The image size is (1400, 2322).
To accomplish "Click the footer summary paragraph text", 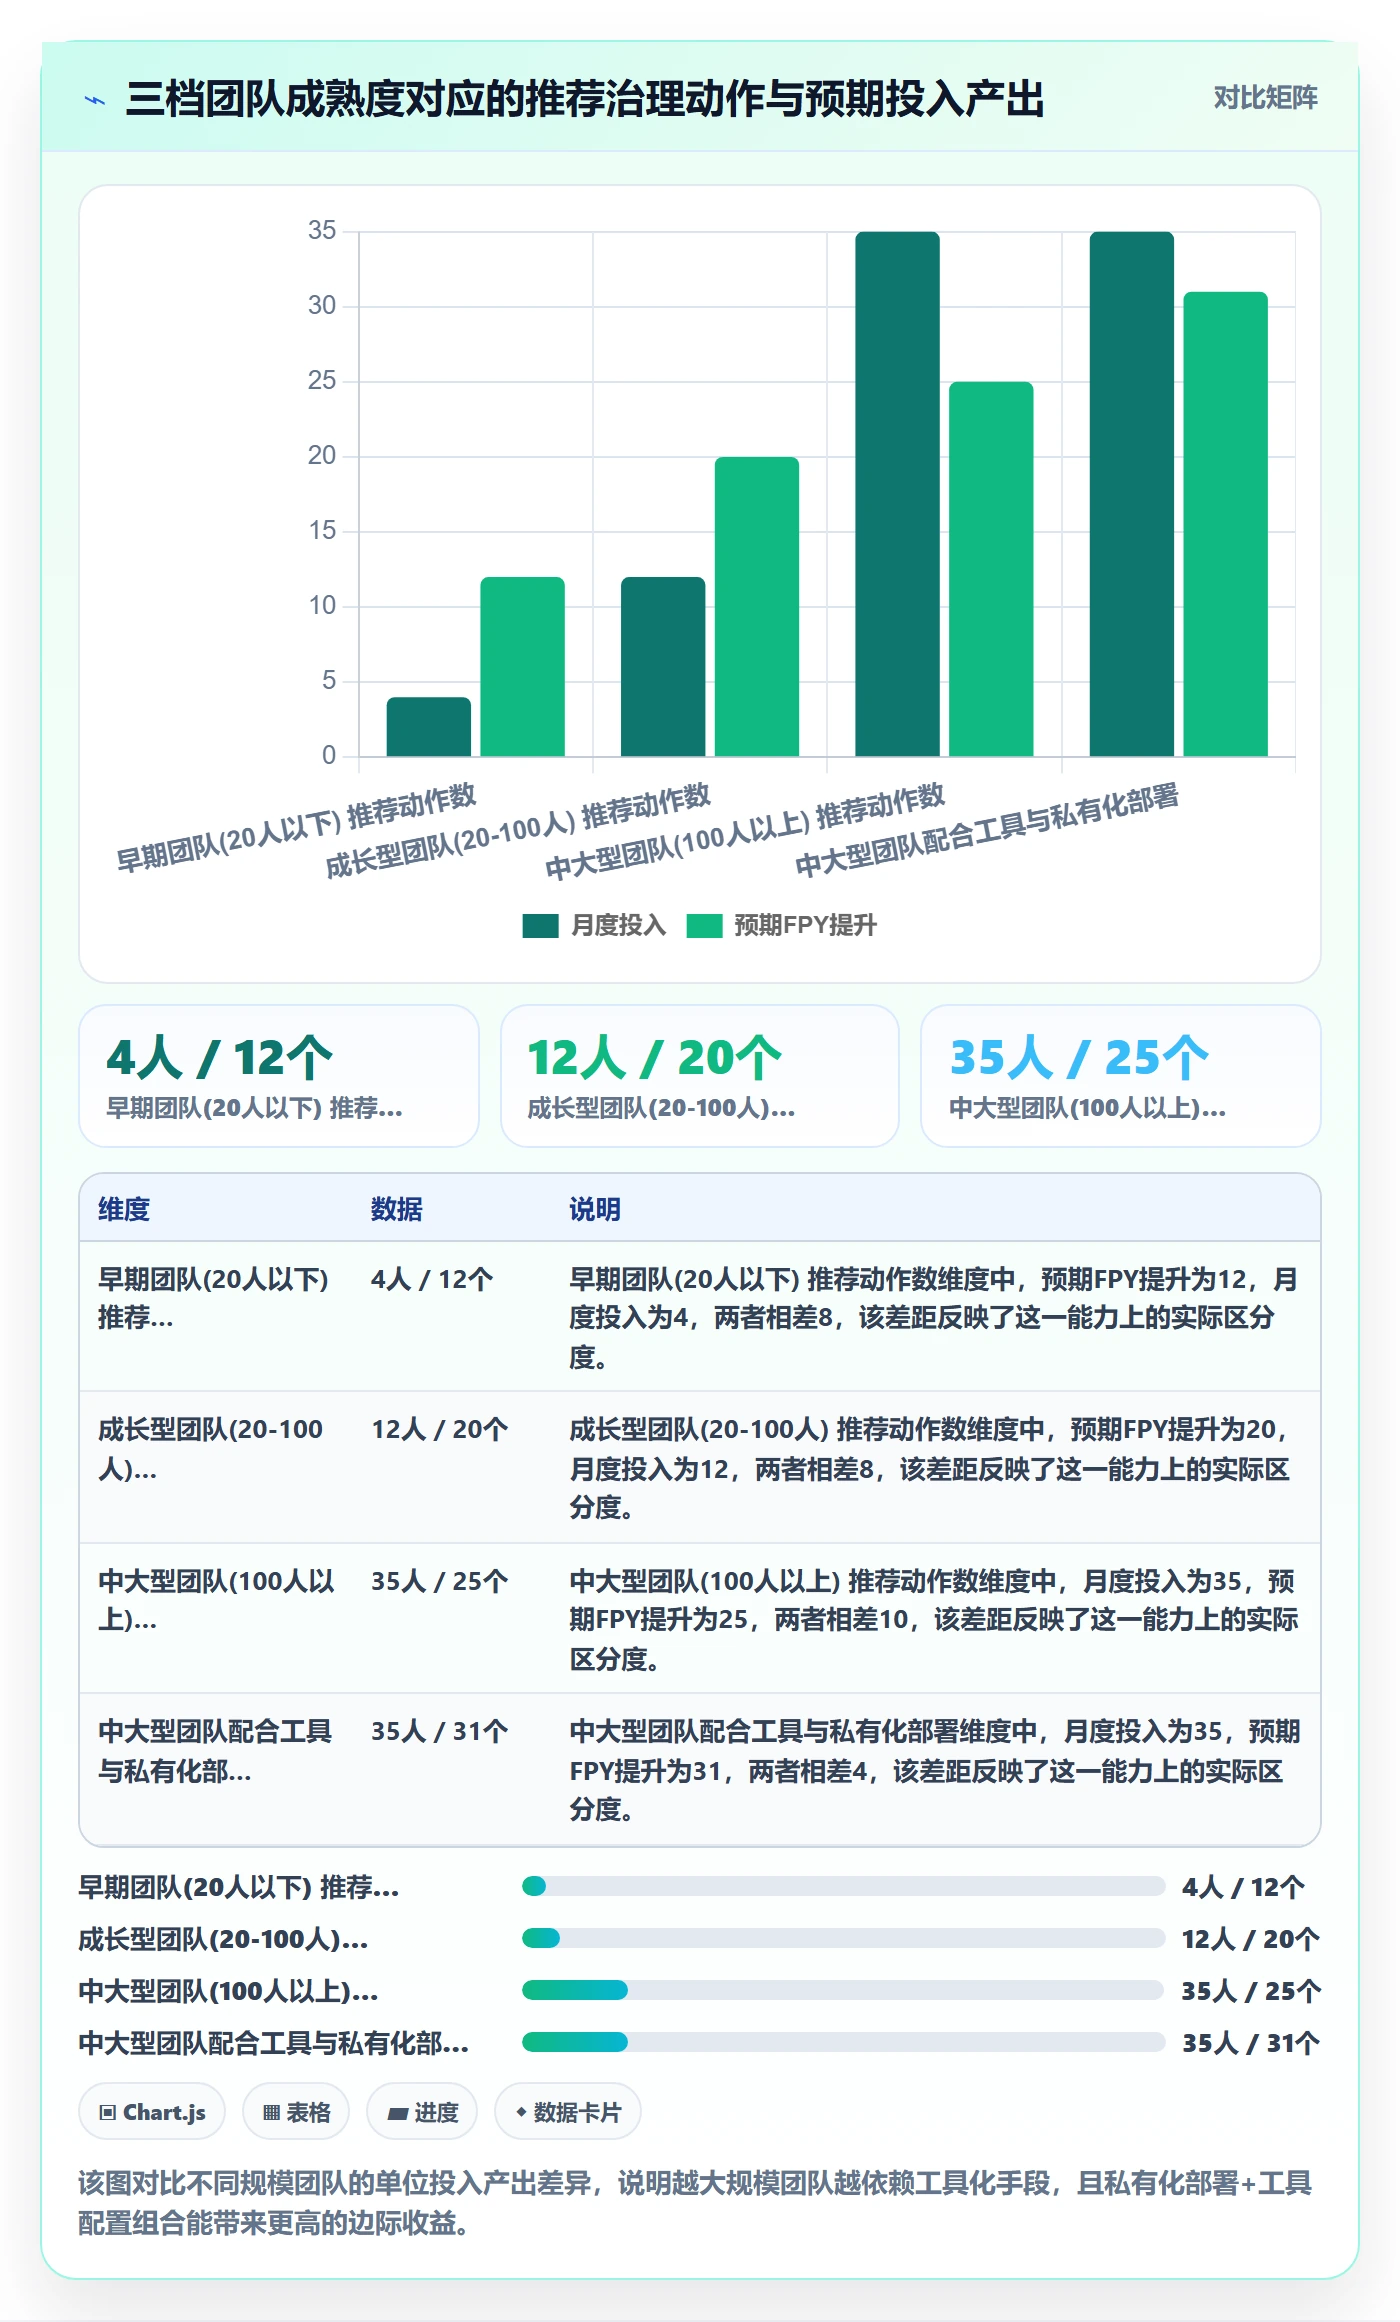I will point(695,2203).
